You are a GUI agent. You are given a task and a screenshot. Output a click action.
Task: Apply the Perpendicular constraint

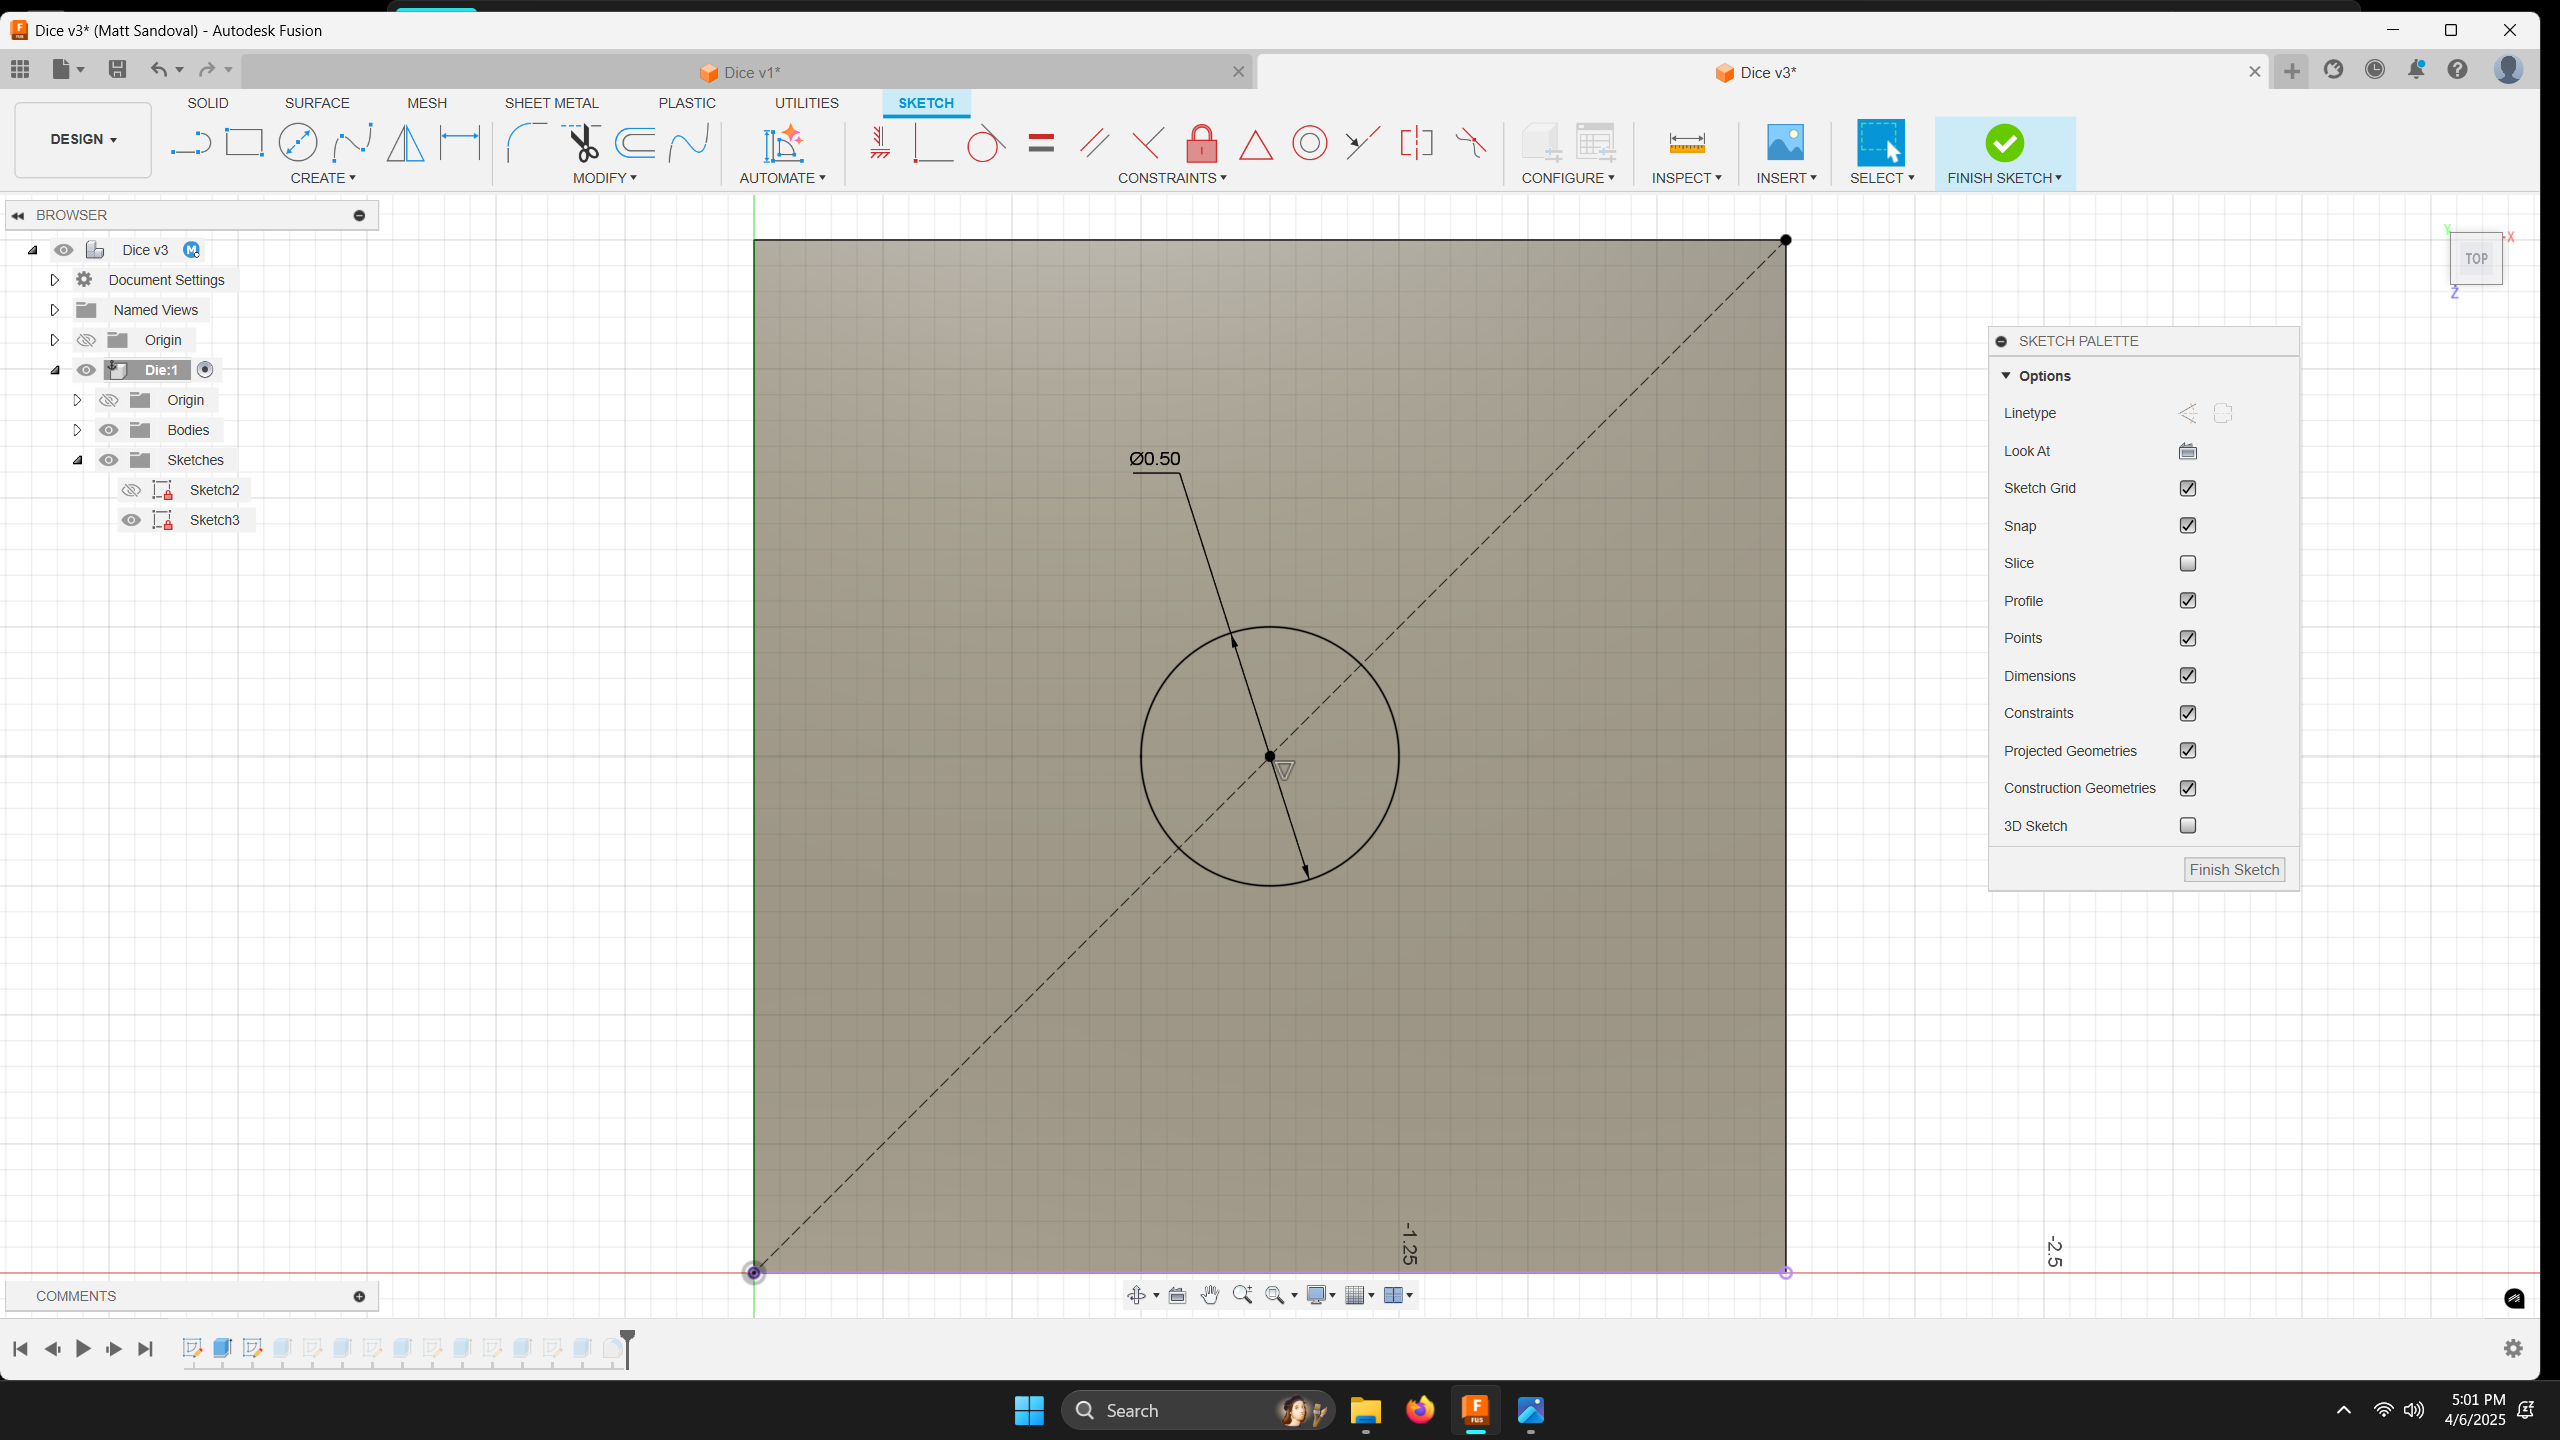point(1148,143)
